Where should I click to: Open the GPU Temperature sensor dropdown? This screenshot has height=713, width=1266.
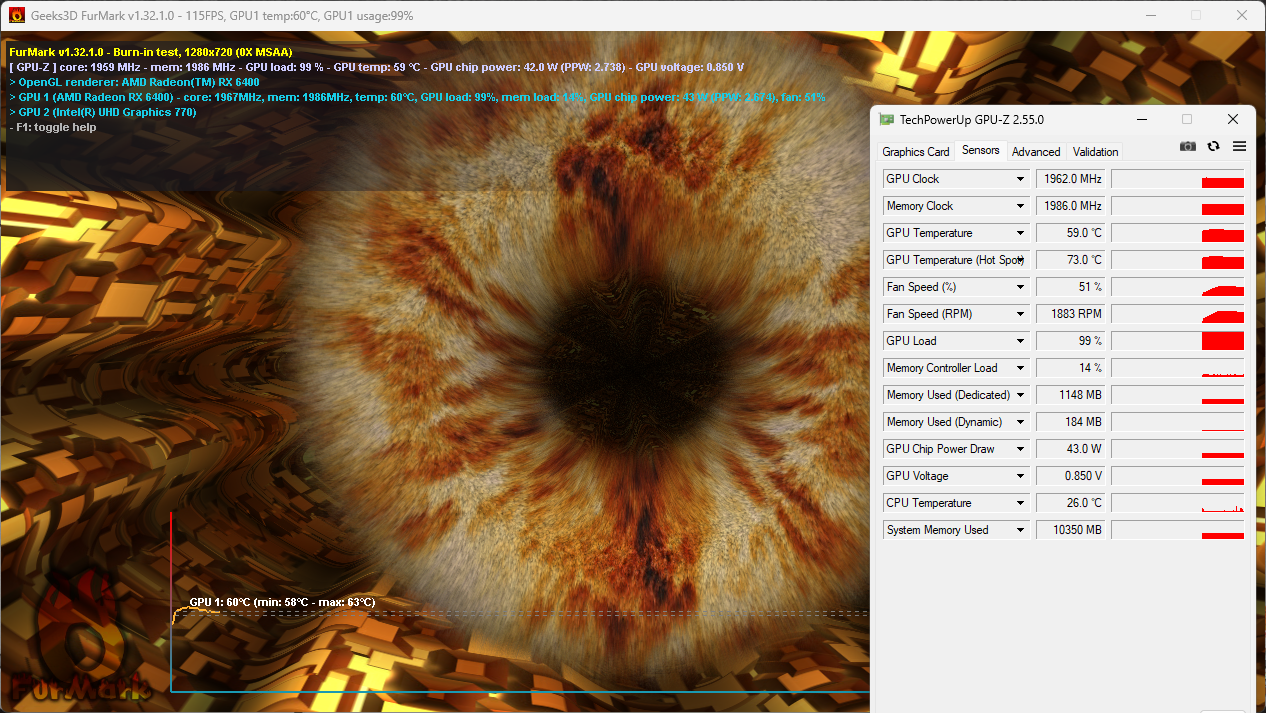[1020, 233]
